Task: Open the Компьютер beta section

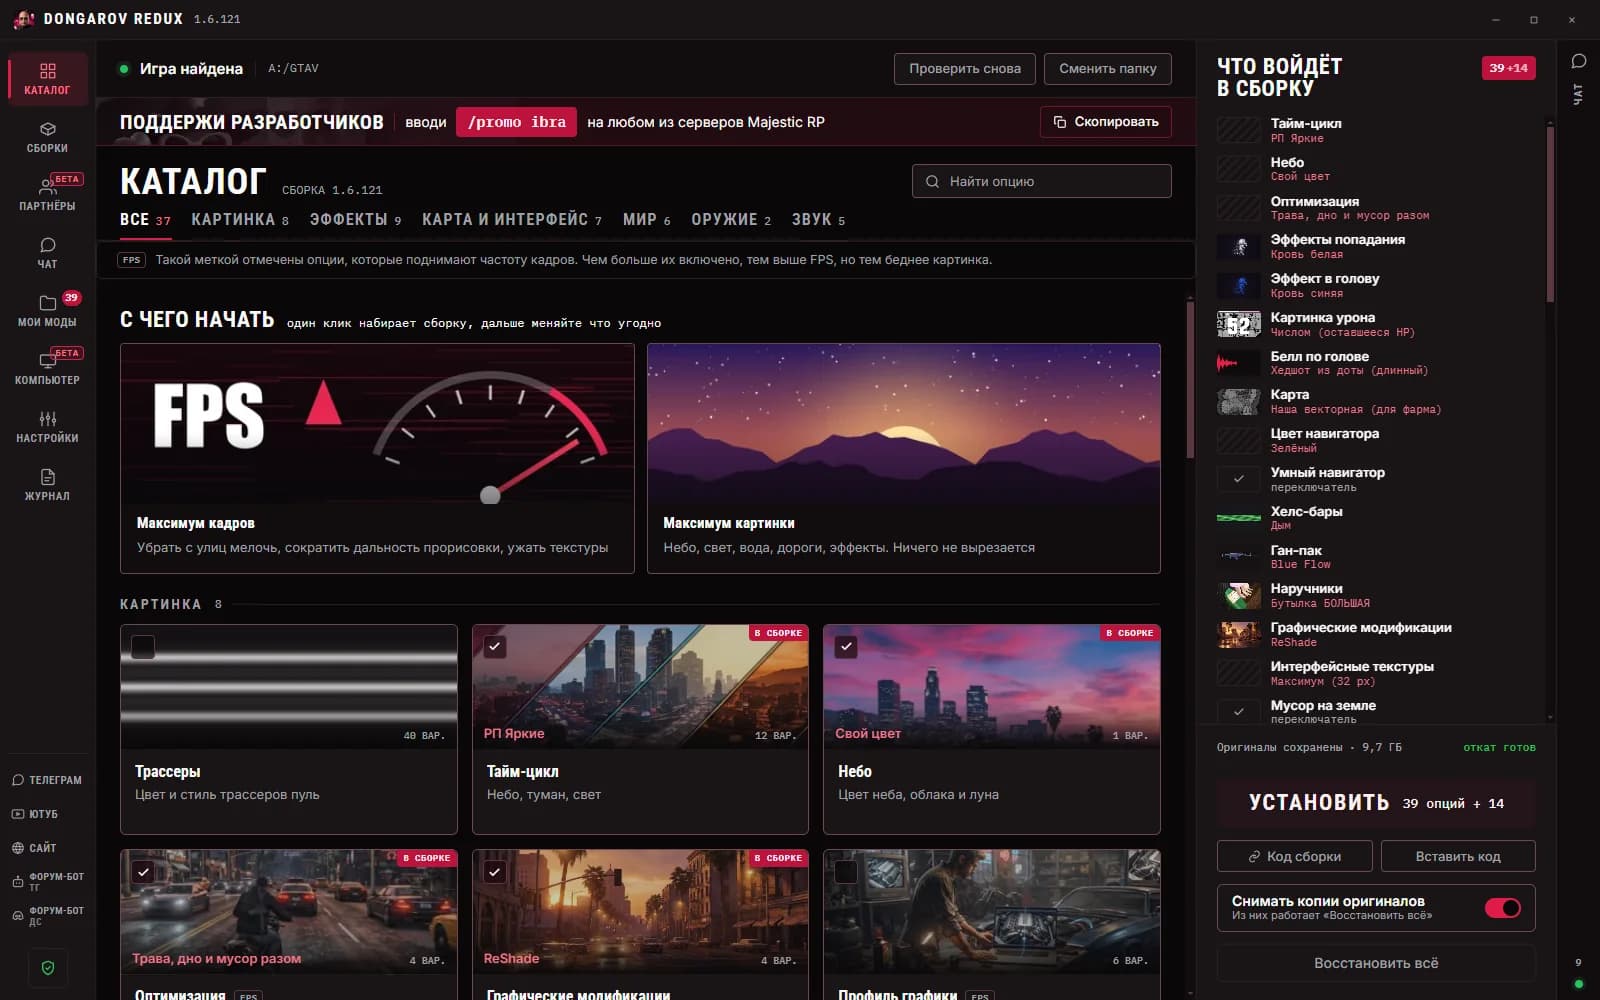Action: pyautogui.click(x=47, y=369)
